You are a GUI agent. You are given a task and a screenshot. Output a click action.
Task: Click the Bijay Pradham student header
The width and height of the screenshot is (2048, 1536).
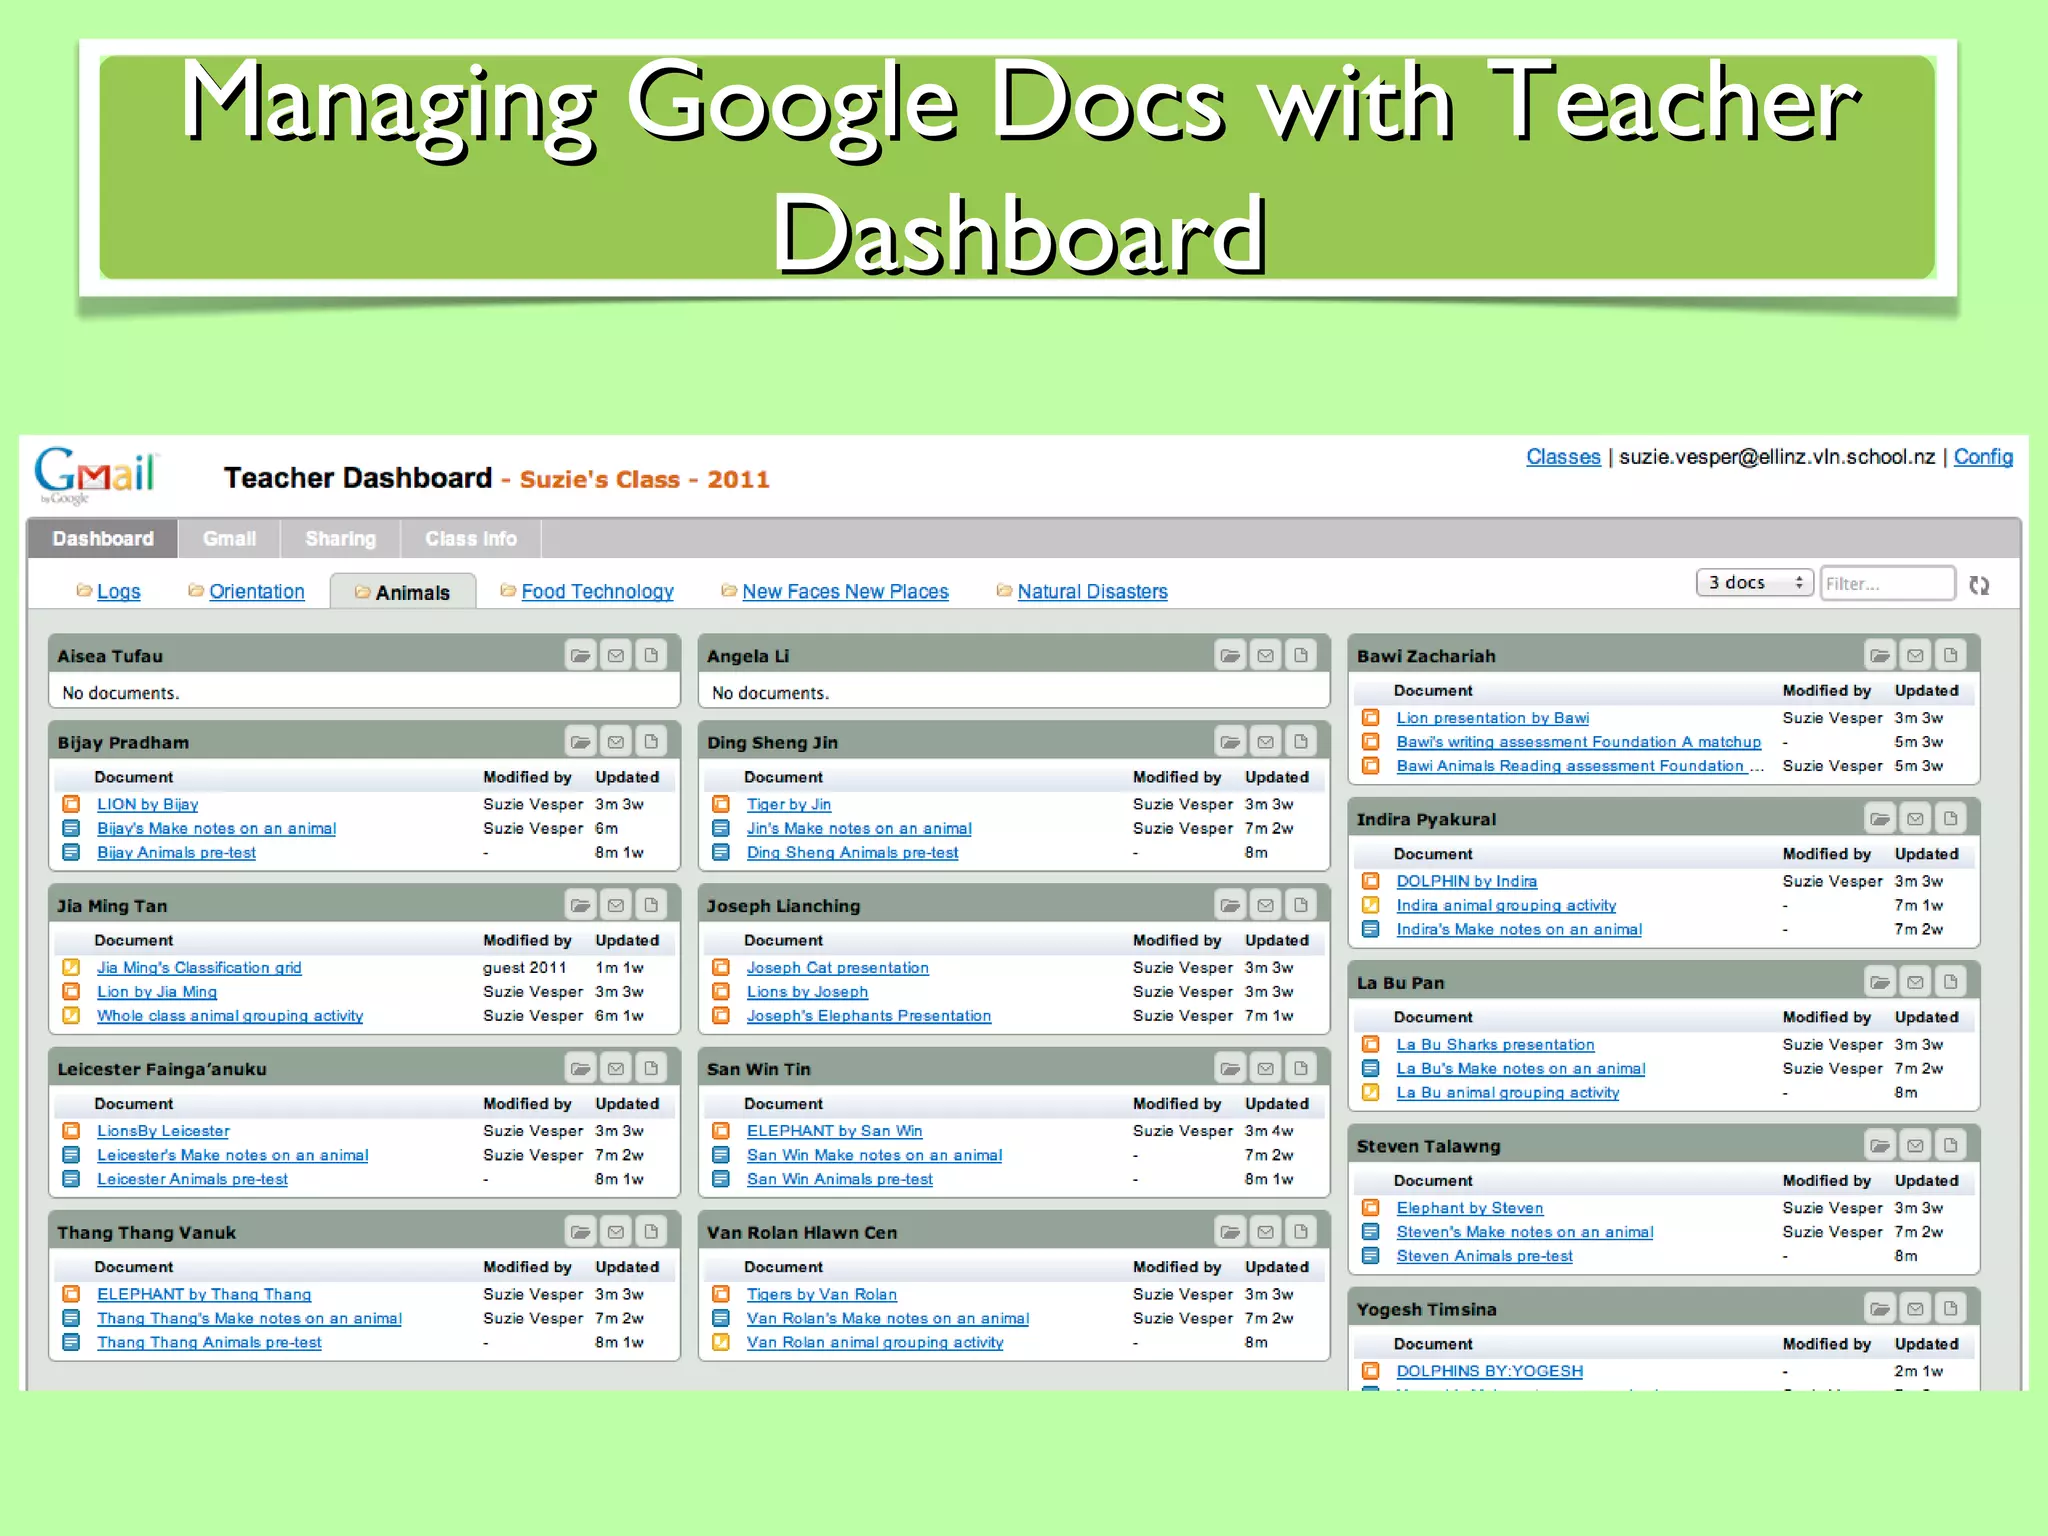click(365, 742)
